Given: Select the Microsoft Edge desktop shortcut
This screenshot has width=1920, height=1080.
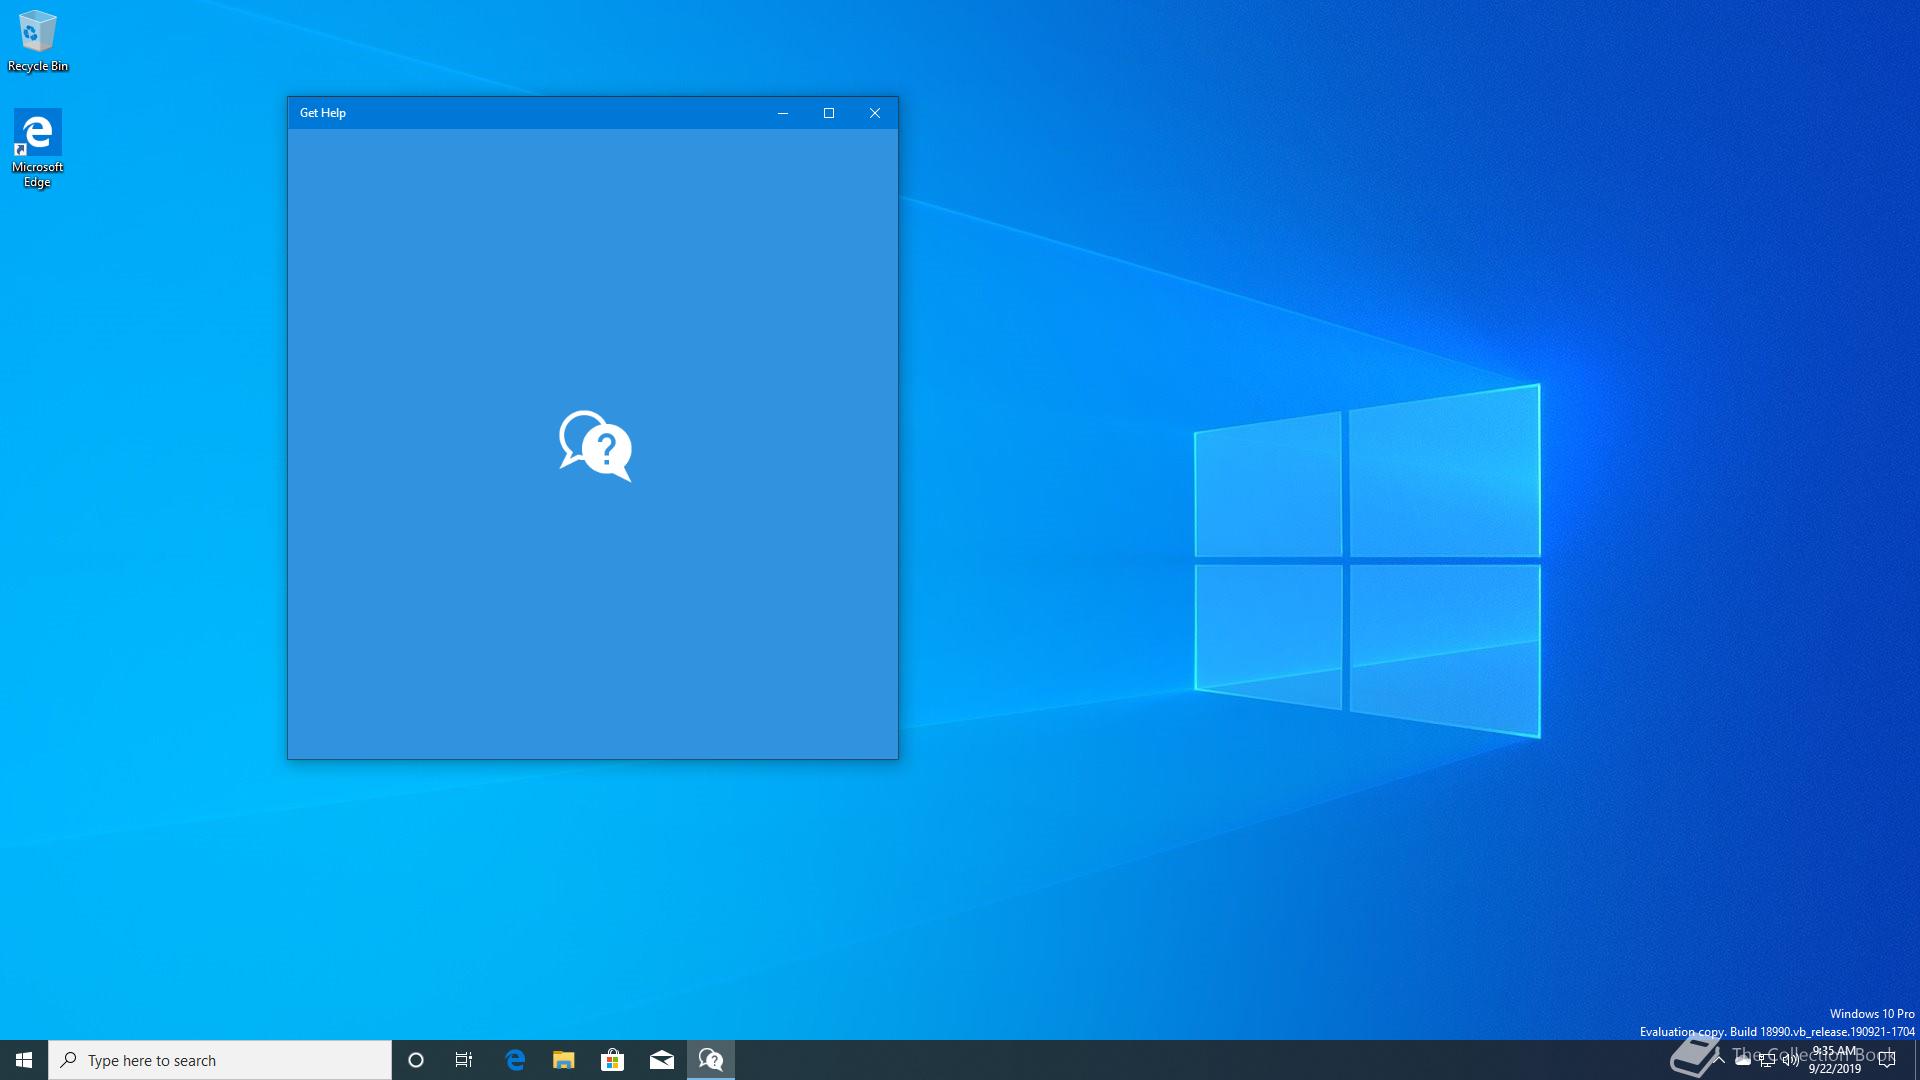Looking at the screenshot, I should [x=37, y=148].
